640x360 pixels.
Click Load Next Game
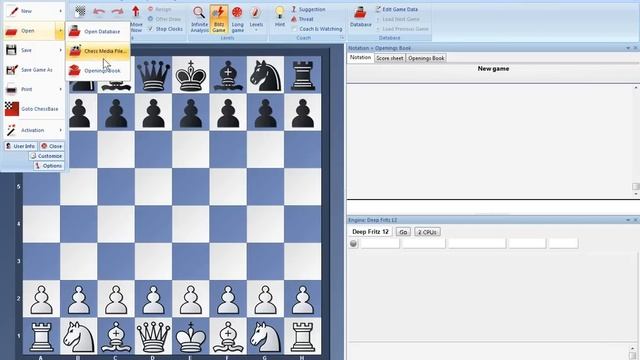pyautogui.click(x=397, y=19)
